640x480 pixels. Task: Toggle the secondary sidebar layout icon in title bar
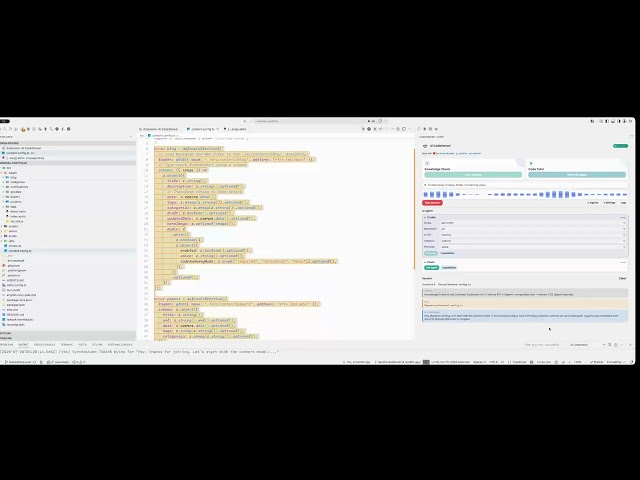(618, 121)
